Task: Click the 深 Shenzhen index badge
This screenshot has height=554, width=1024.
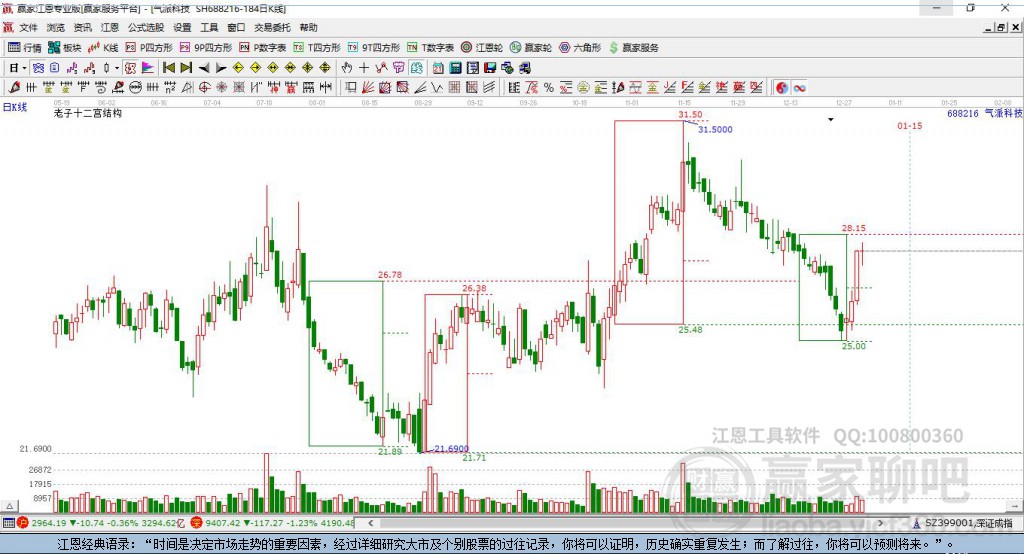Action: 197,523
